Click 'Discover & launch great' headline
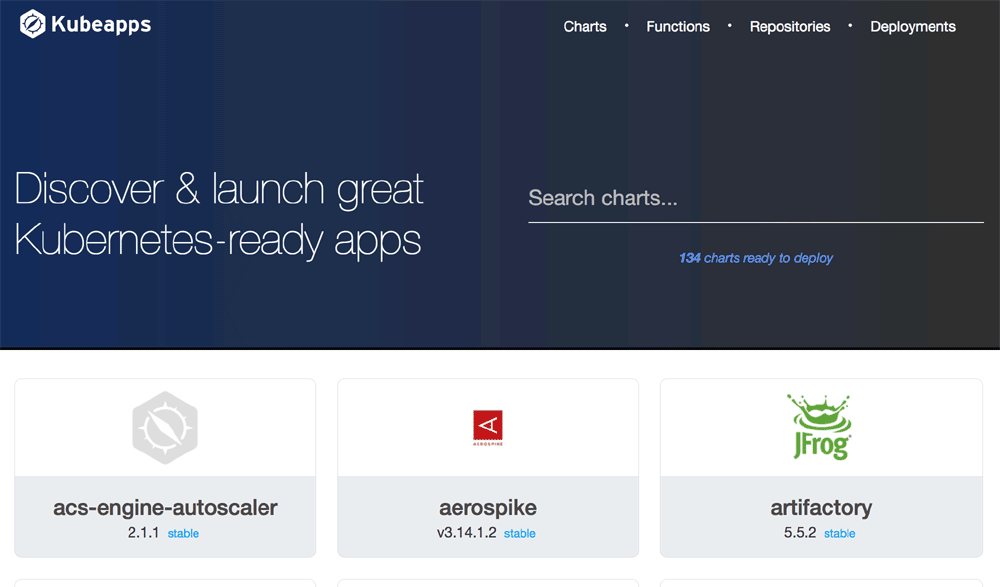This screenshot has width=1000, height=587. click(x=219, y=189)
